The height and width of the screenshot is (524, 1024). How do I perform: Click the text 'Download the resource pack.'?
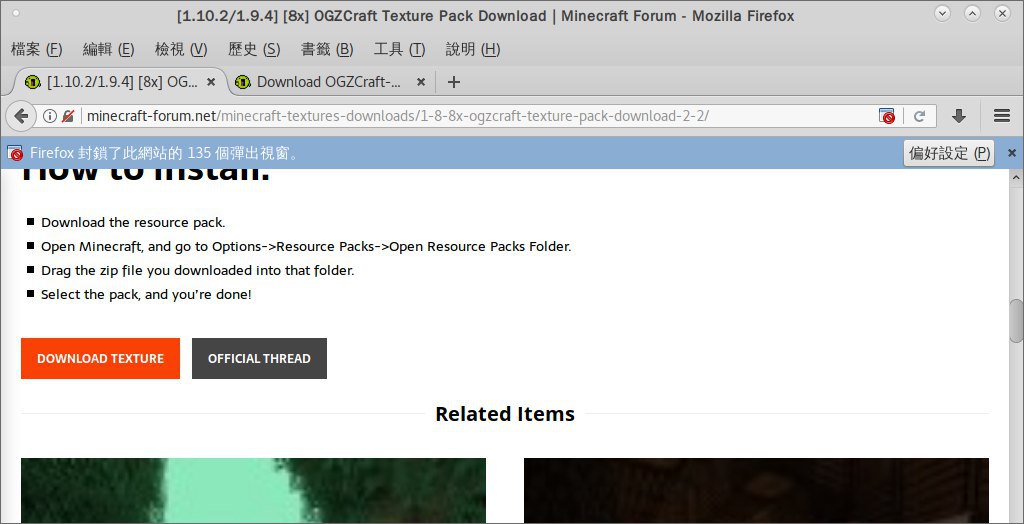tap(133, 222)
